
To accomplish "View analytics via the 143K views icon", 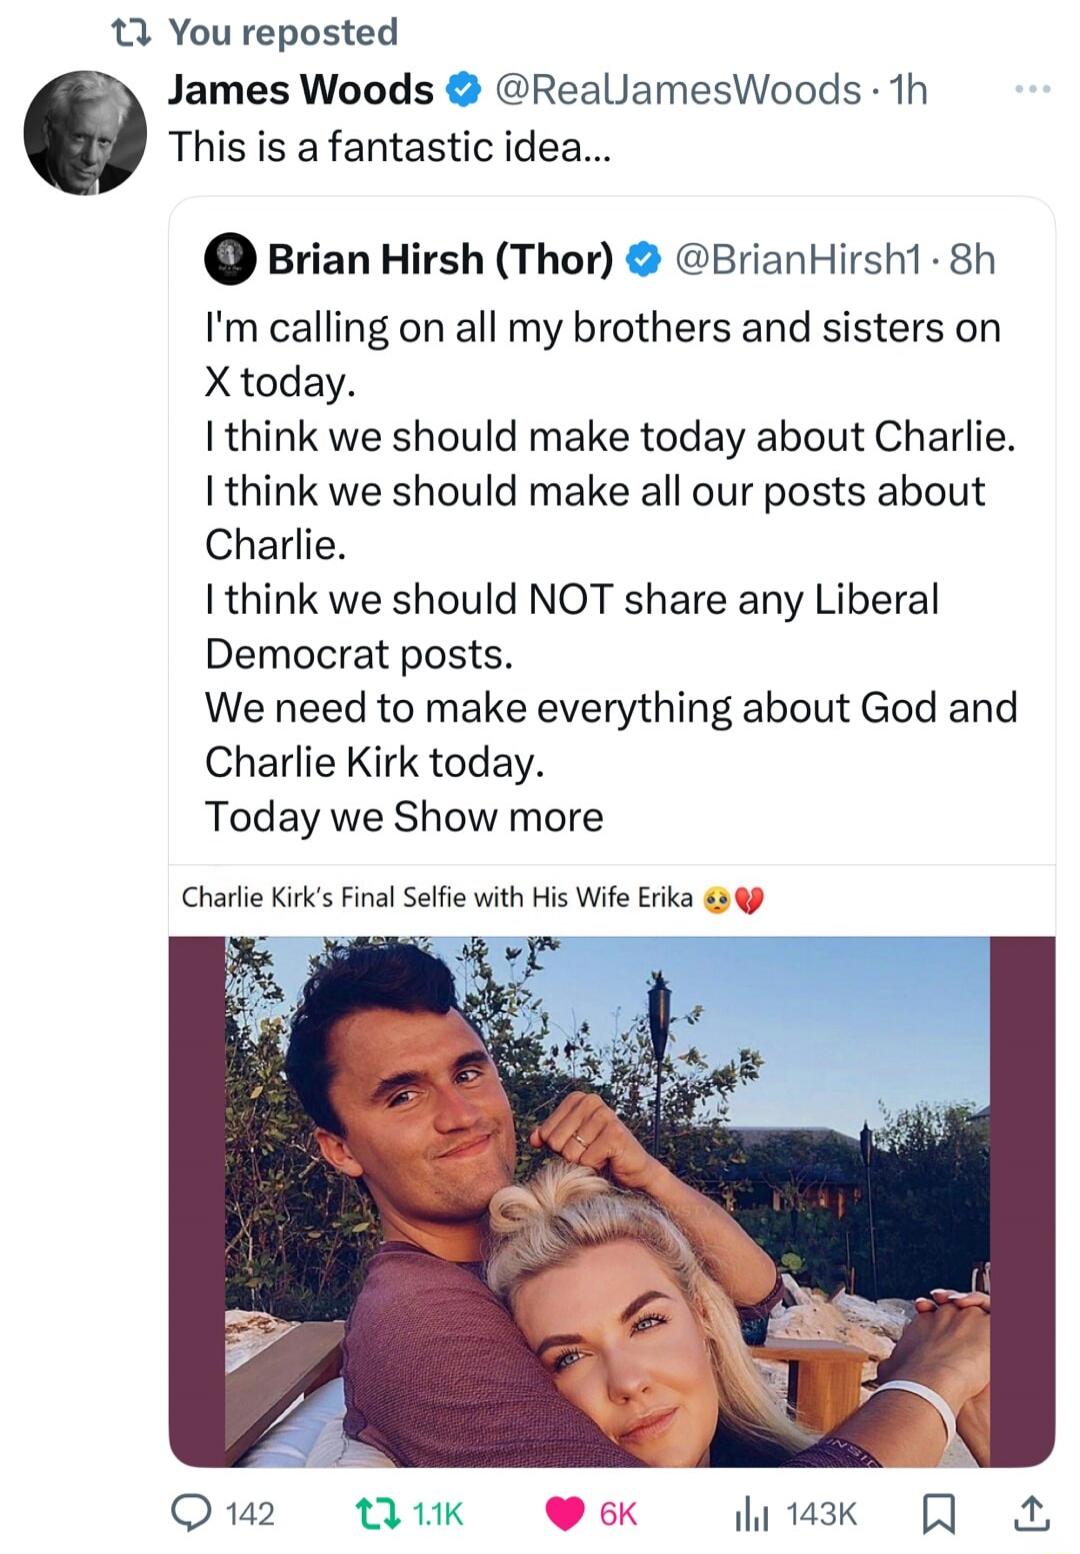I will click(751, 1512).
